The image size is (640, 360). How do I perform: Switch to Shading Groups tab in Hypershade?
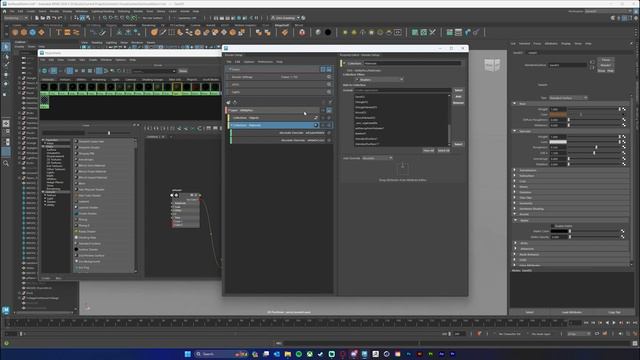[x=152, y=79]
